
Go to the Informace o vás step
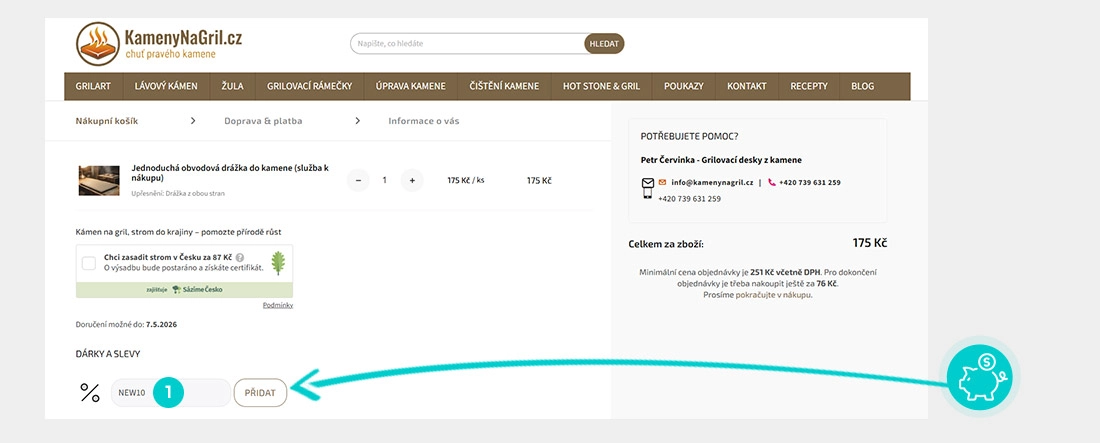click(424, 121)
